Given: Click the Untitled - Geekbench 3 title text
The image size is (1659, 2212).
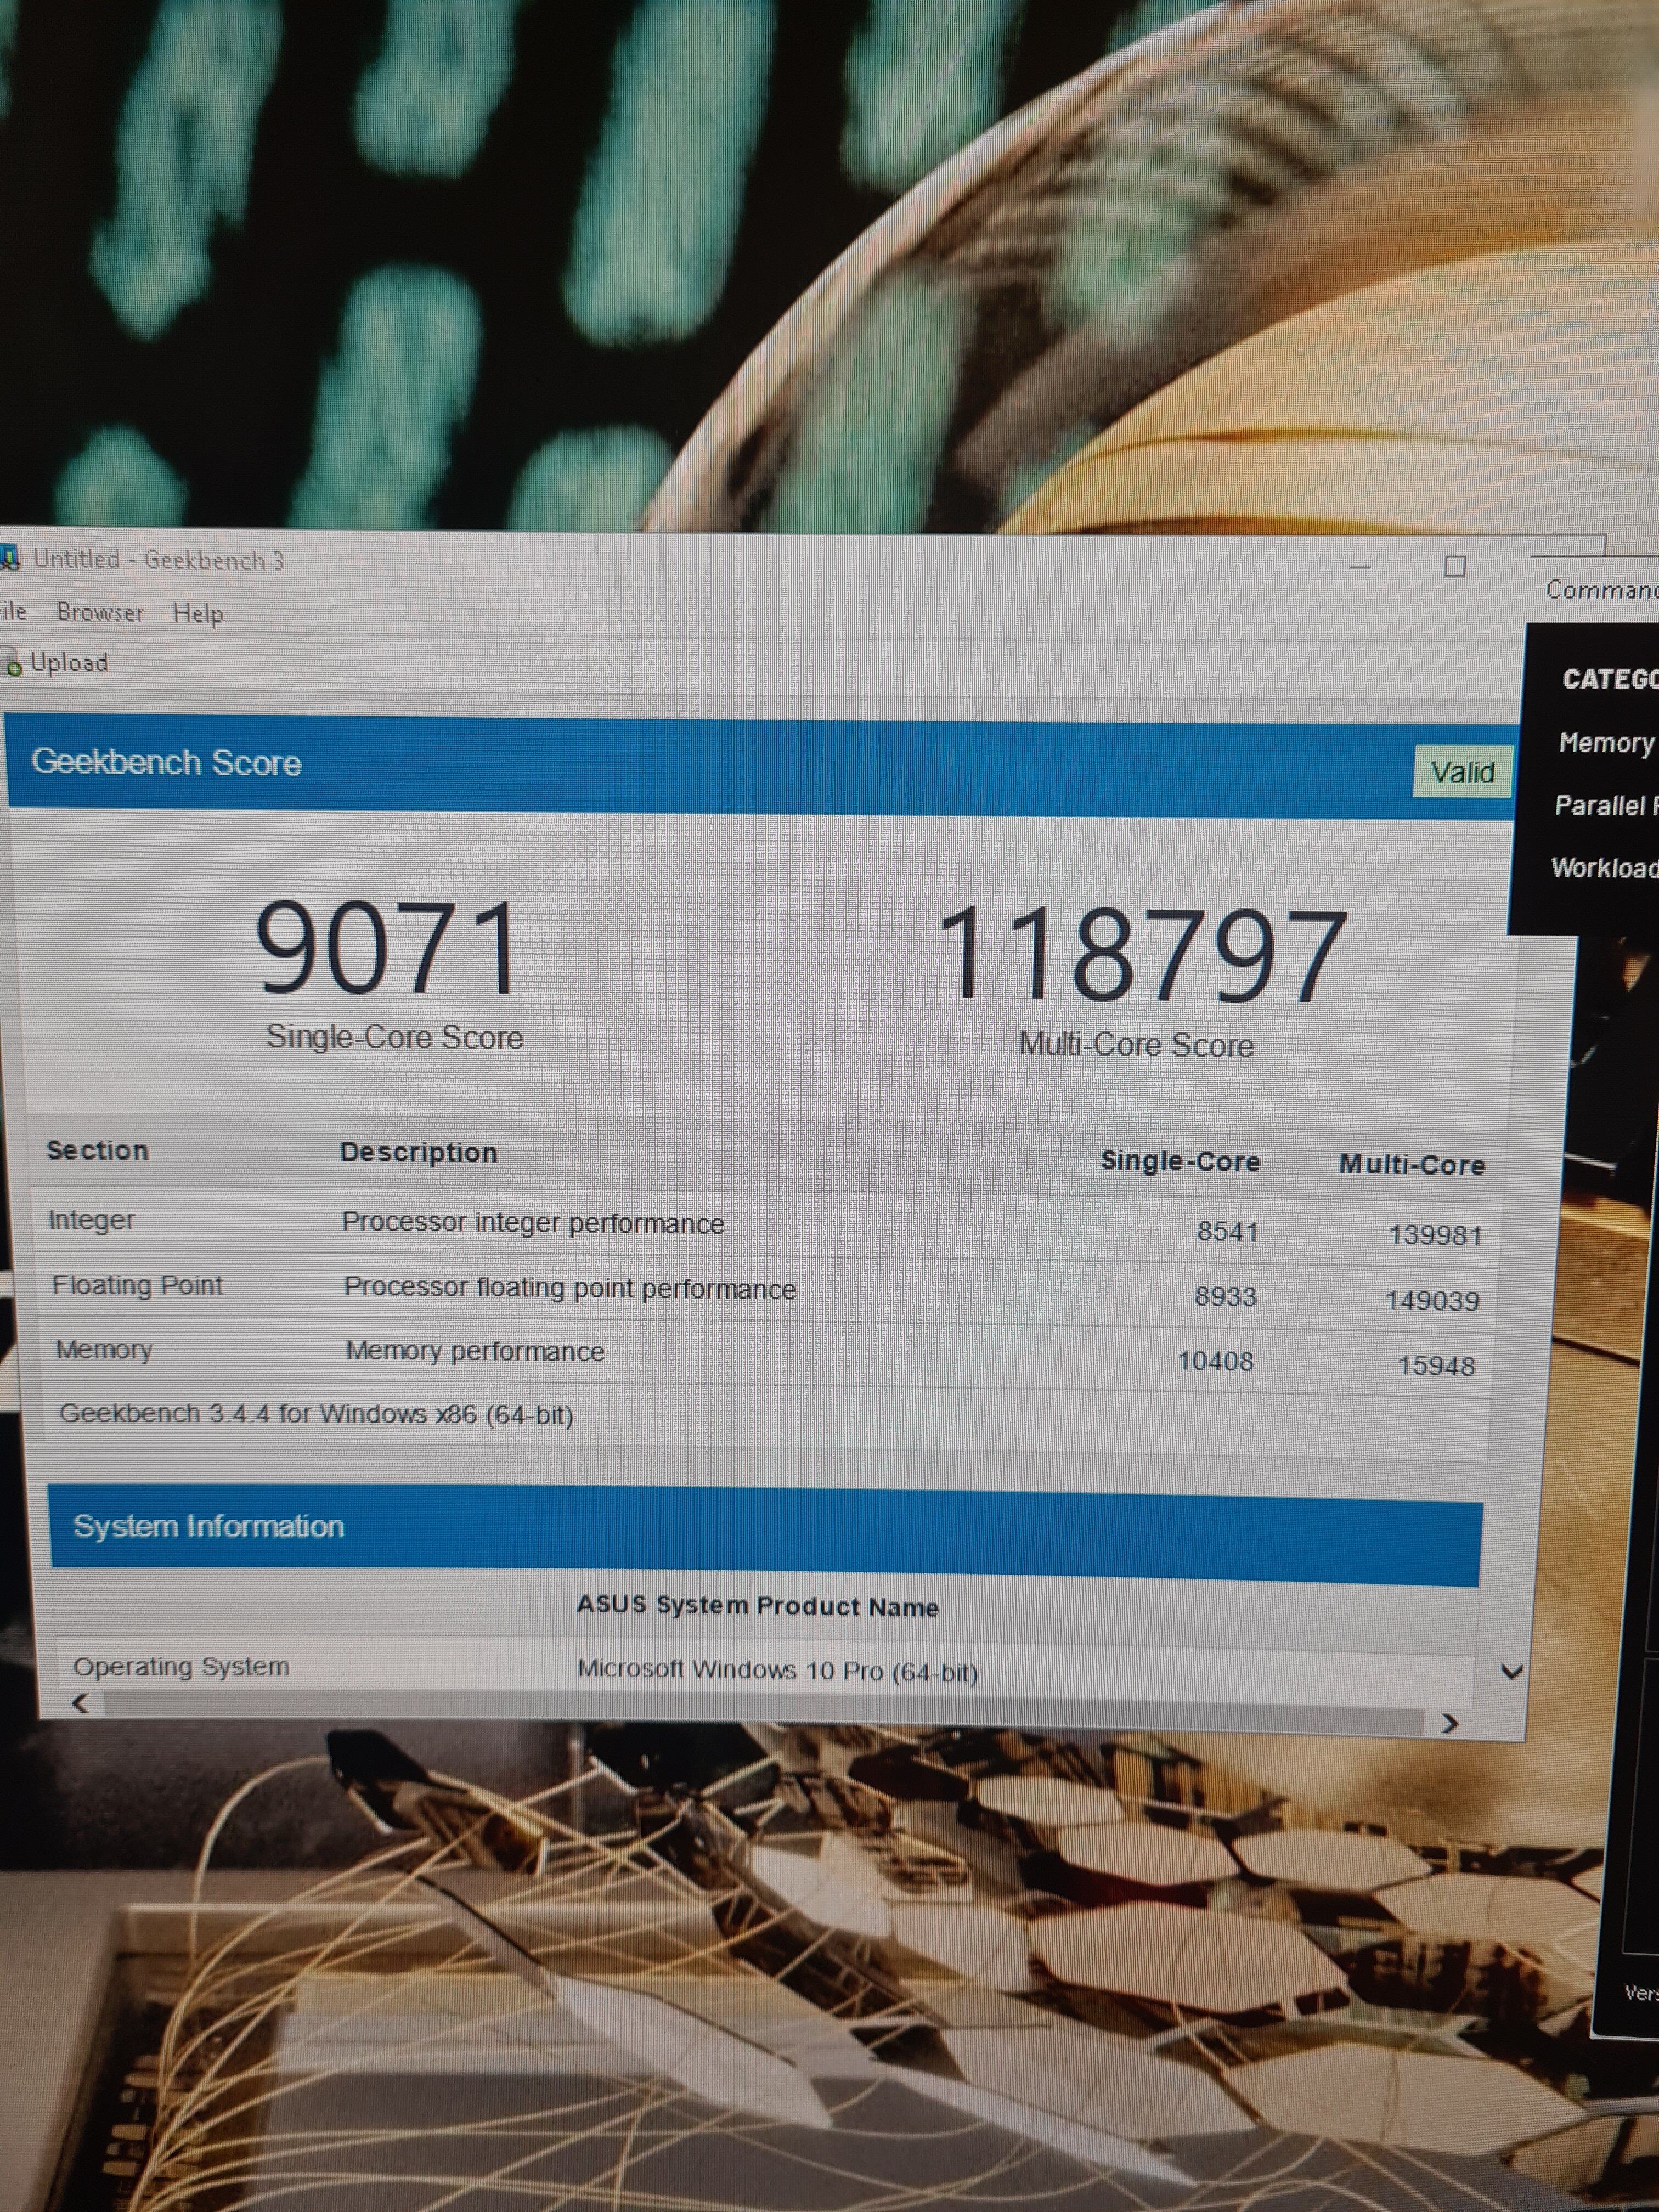Looking at the screenshot, I should point(159,559).
